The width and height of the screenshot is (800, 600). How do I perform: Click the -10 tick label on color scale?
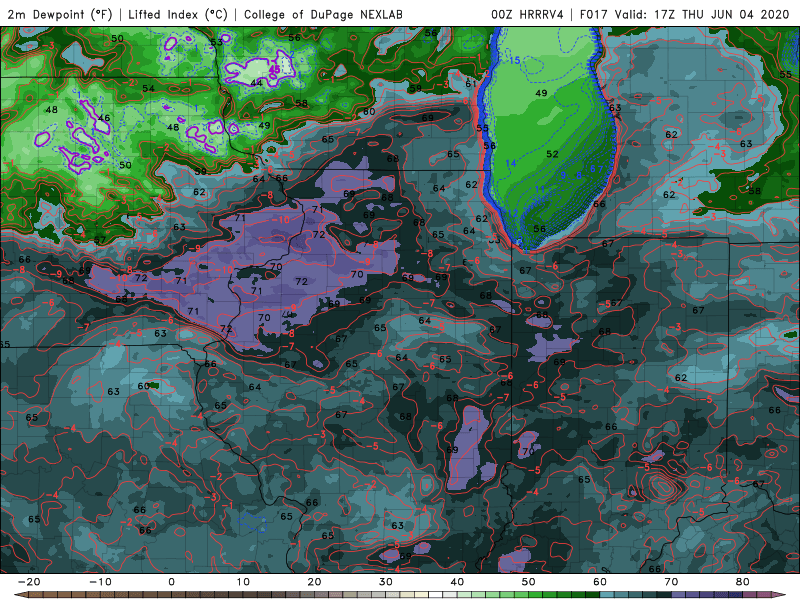click(100, 582)
